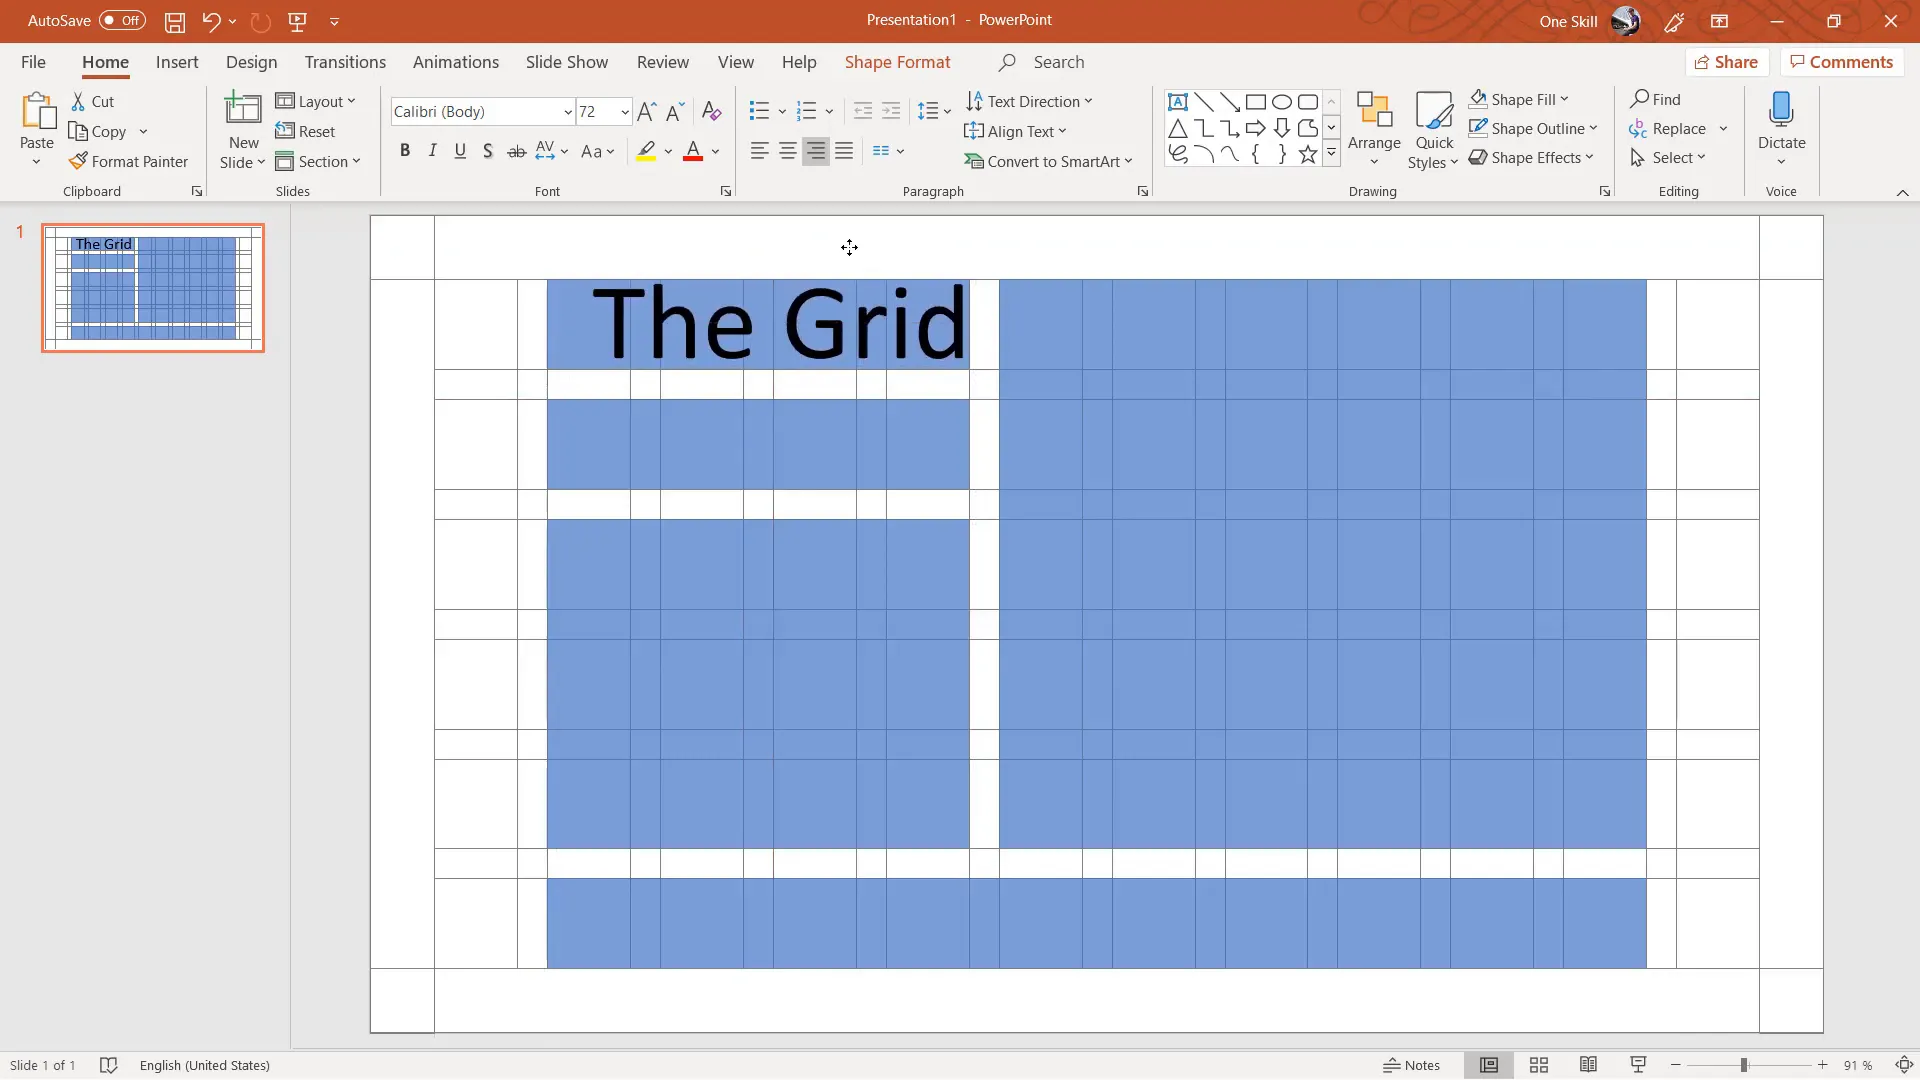
Task: Start presentation from beginning icon
Action: coord(297,21)
